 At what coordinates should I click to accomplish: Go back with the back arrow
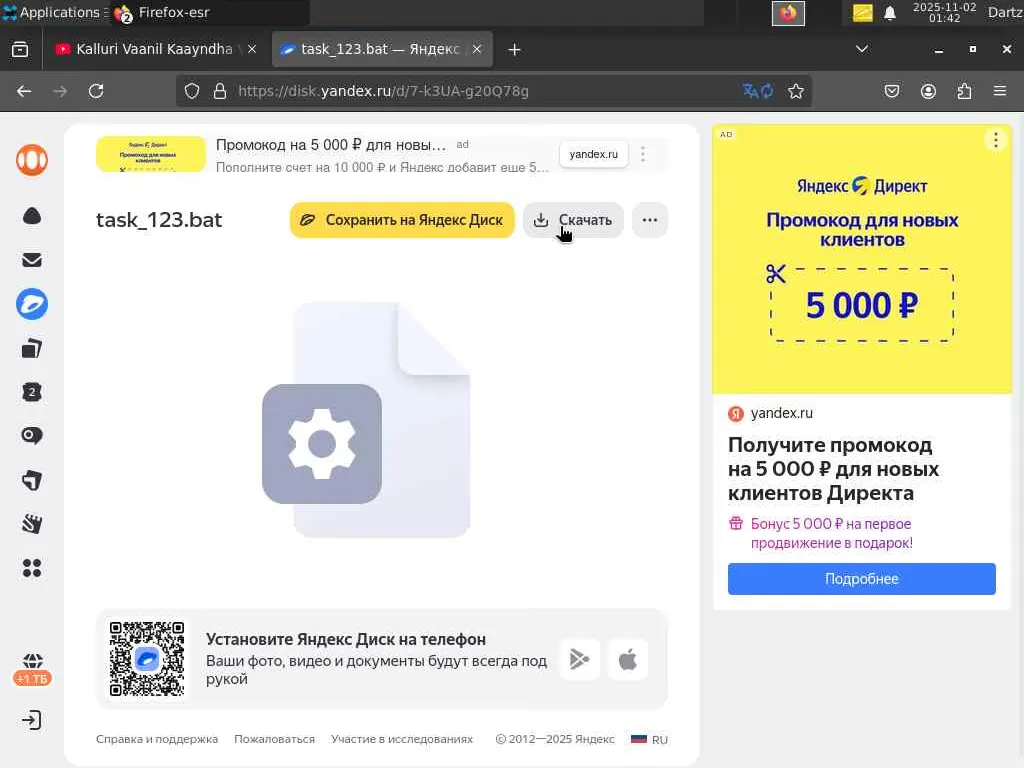pyautogui.click(x=24, y=91)
